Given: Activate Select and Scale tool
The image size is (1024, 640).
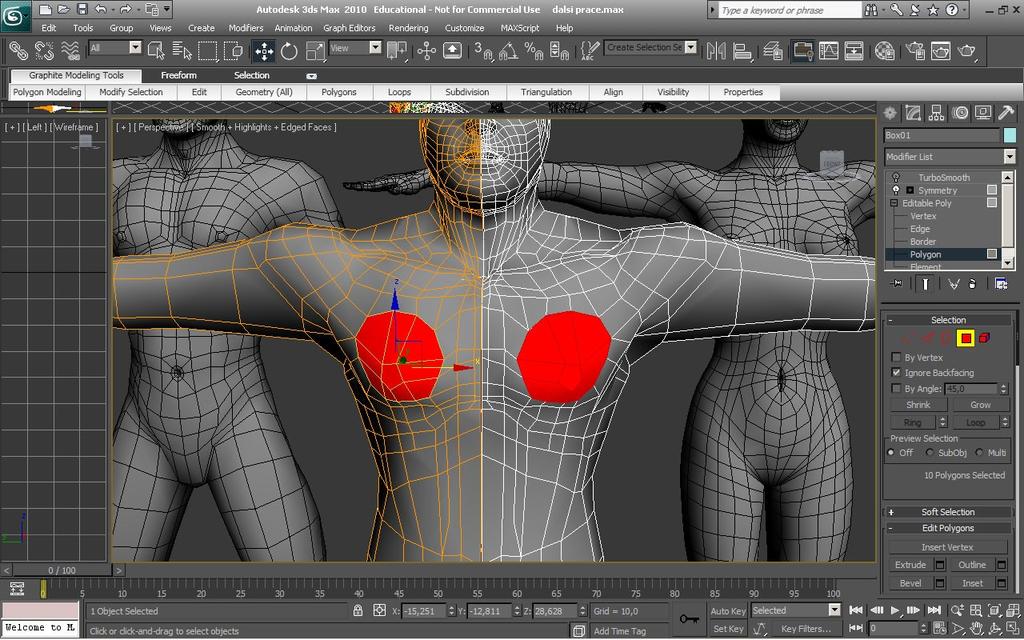Looking at the screenshot, I should click(x=315, y=51).
